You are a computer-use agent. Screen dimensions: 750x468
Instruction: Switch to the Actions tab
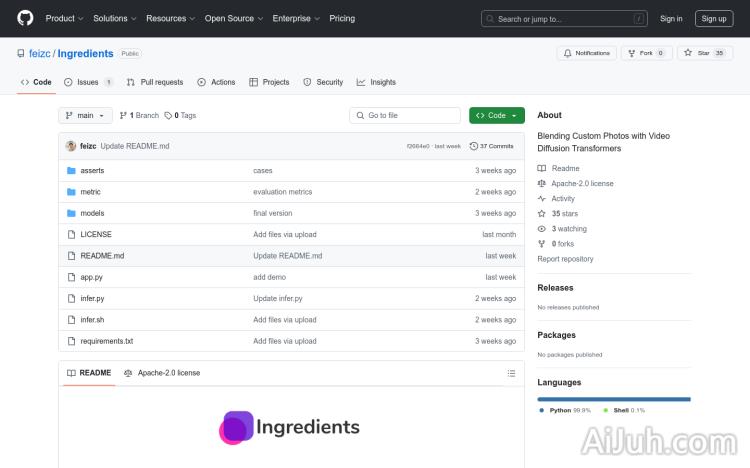pyautogui.click(x=216, y=82)
